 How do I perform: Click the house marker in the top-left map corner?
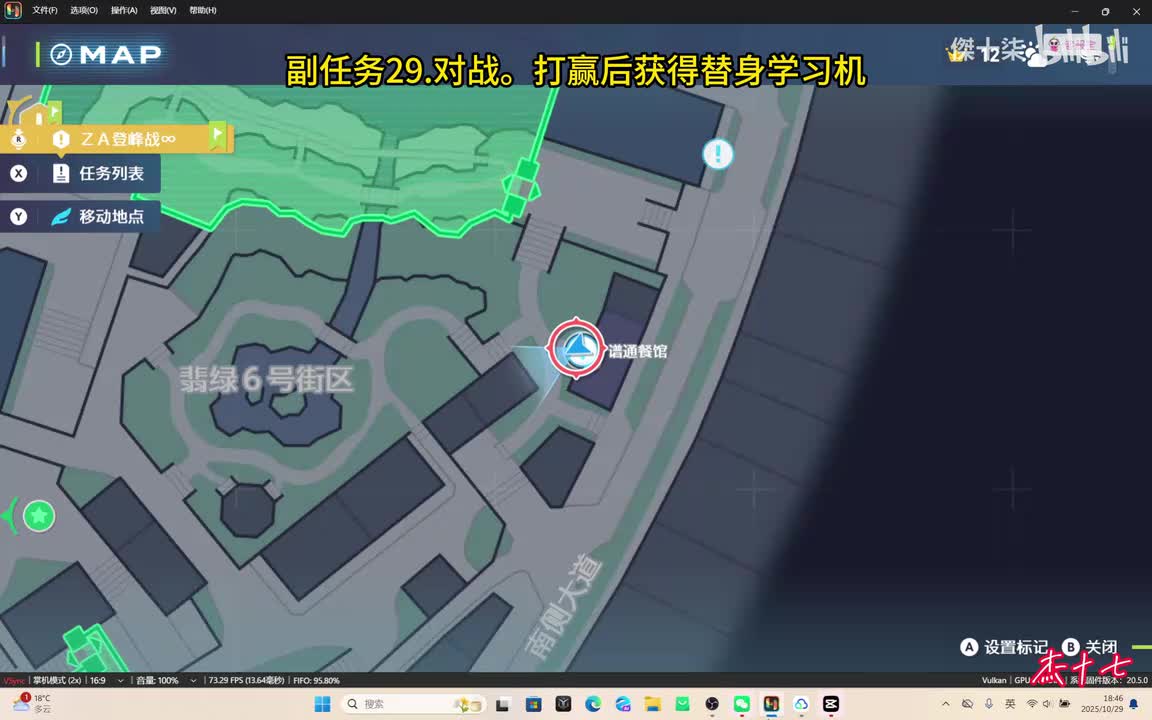tap(37, 115)
